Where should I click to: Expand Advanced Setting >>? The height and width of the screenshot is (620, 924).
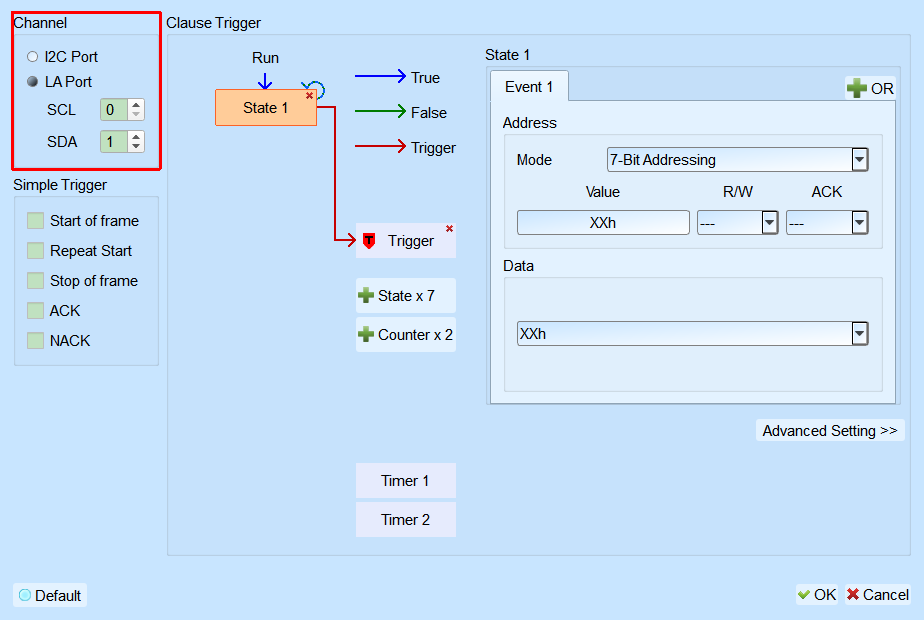830,431
